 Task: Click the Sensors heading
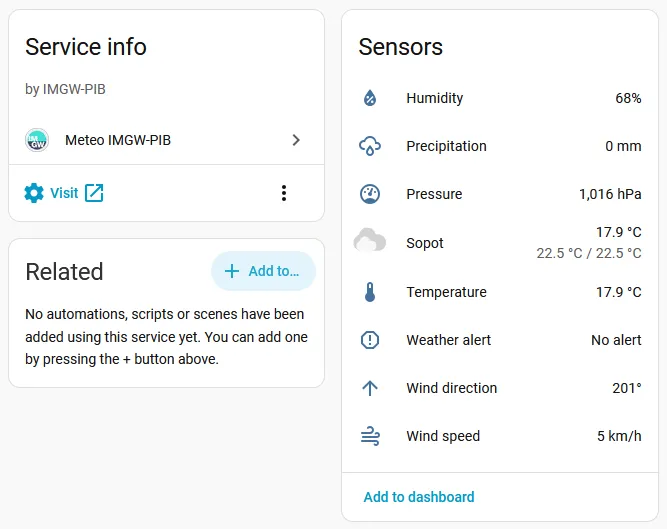(x=400, y=47)
